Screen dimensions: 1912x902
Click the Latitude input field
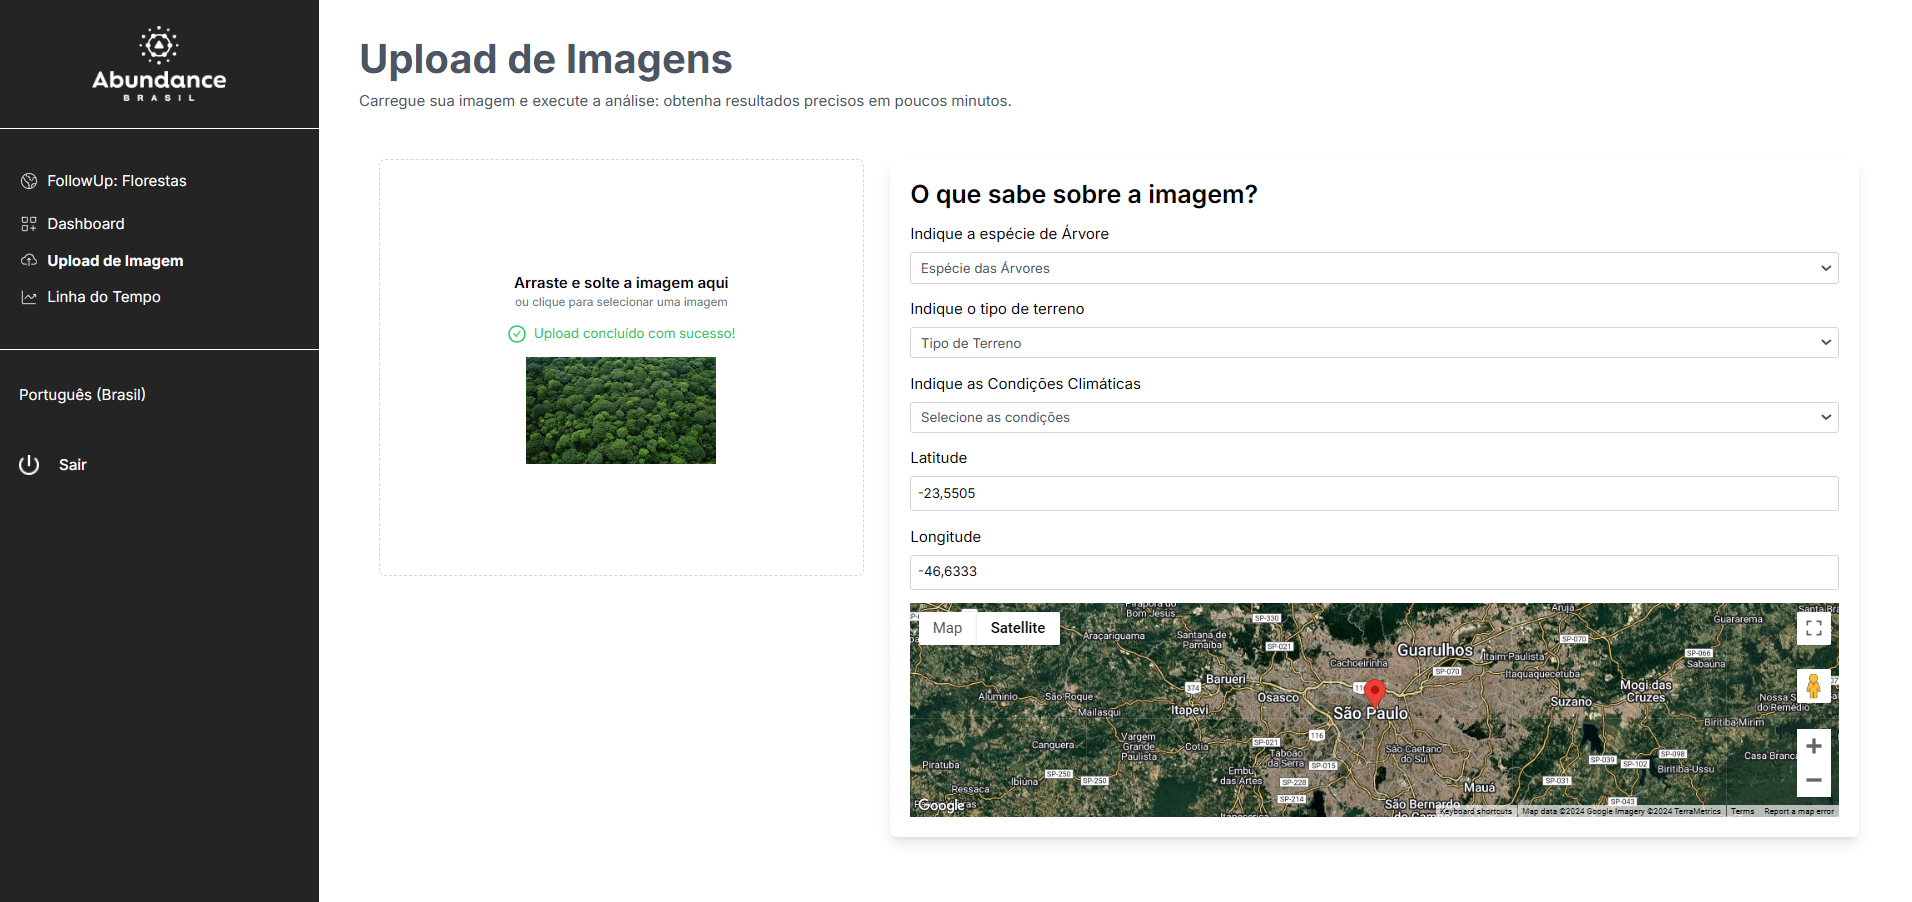pos(1374,493)
